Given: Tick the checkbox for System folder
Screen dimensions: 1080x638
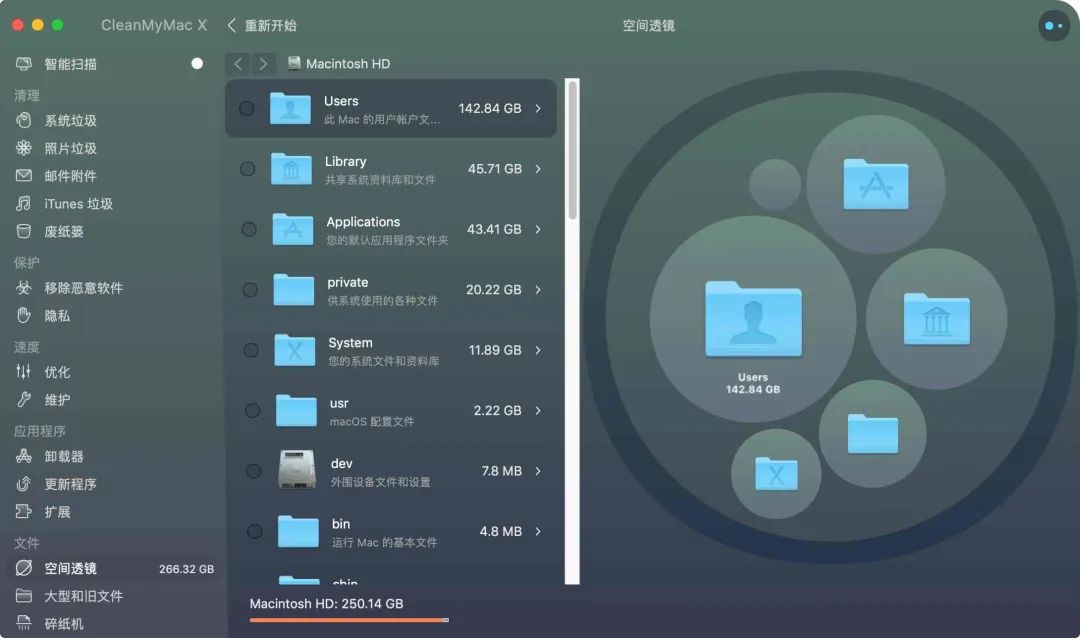Looking at the screenshot, I should pyautogui.click(x=251, y=350).
